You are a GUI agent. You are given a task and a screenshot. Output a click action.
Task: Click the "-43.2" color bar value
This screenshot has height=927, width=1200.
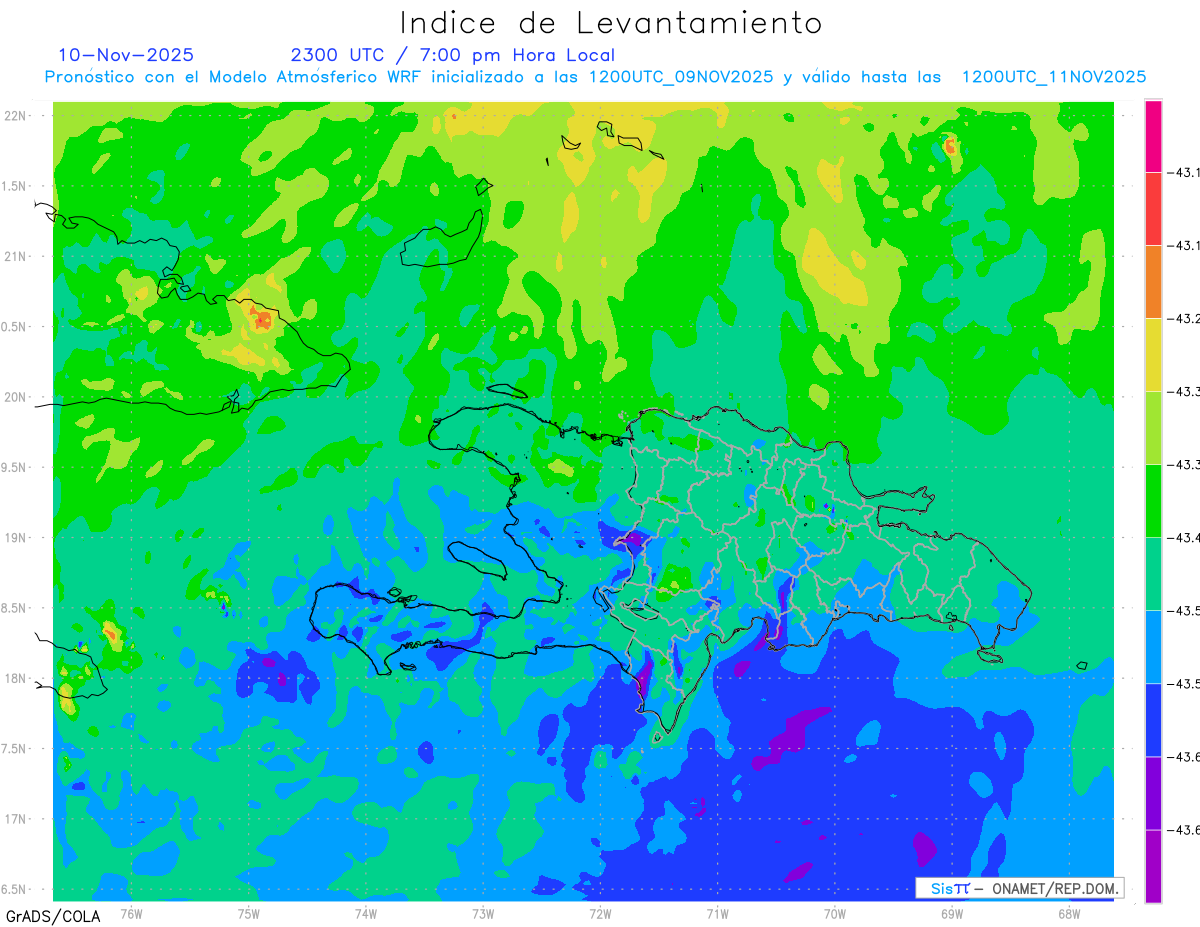pyautogui.click(x=1186, y=318)
